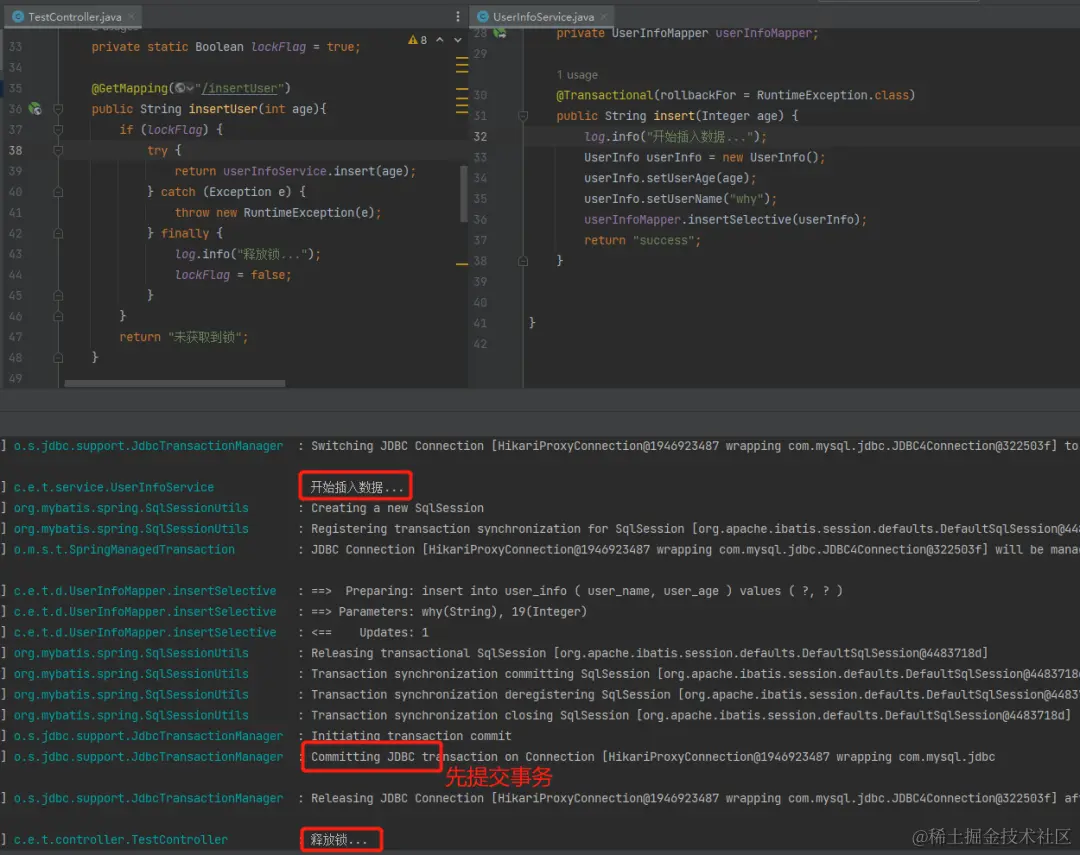This screenshot has height=855, width=1080.
Task: Switch to the UserInfoService.java tab
Action: coord(543,17)
